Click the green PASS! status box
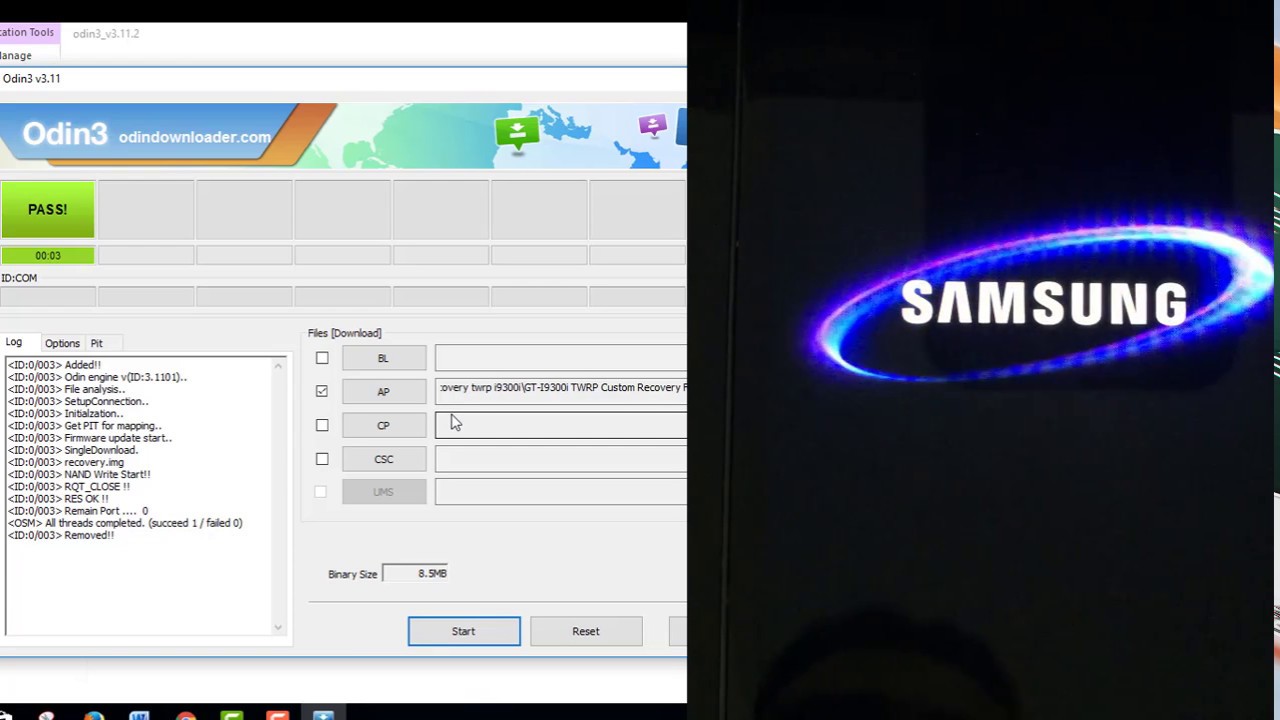The image size is (1280, 720). tap(47, 210)
